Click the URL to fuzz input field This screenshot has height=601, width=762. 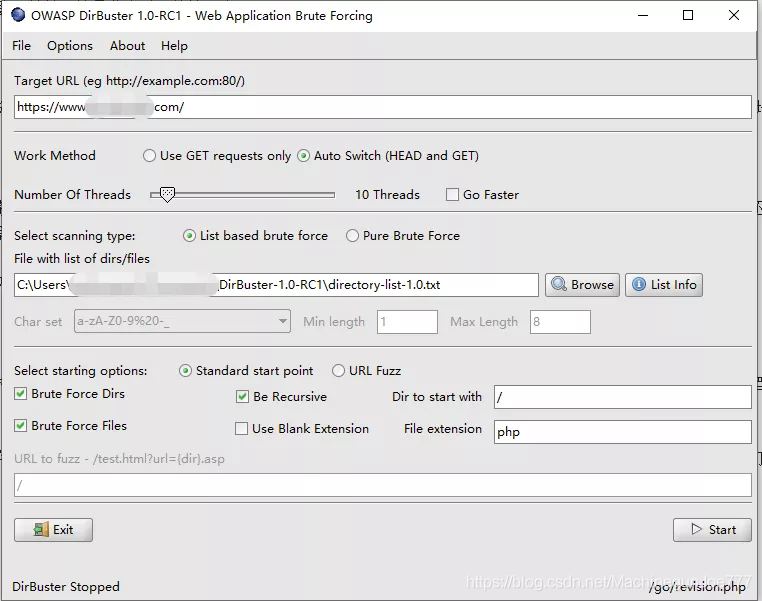(383, 485)
